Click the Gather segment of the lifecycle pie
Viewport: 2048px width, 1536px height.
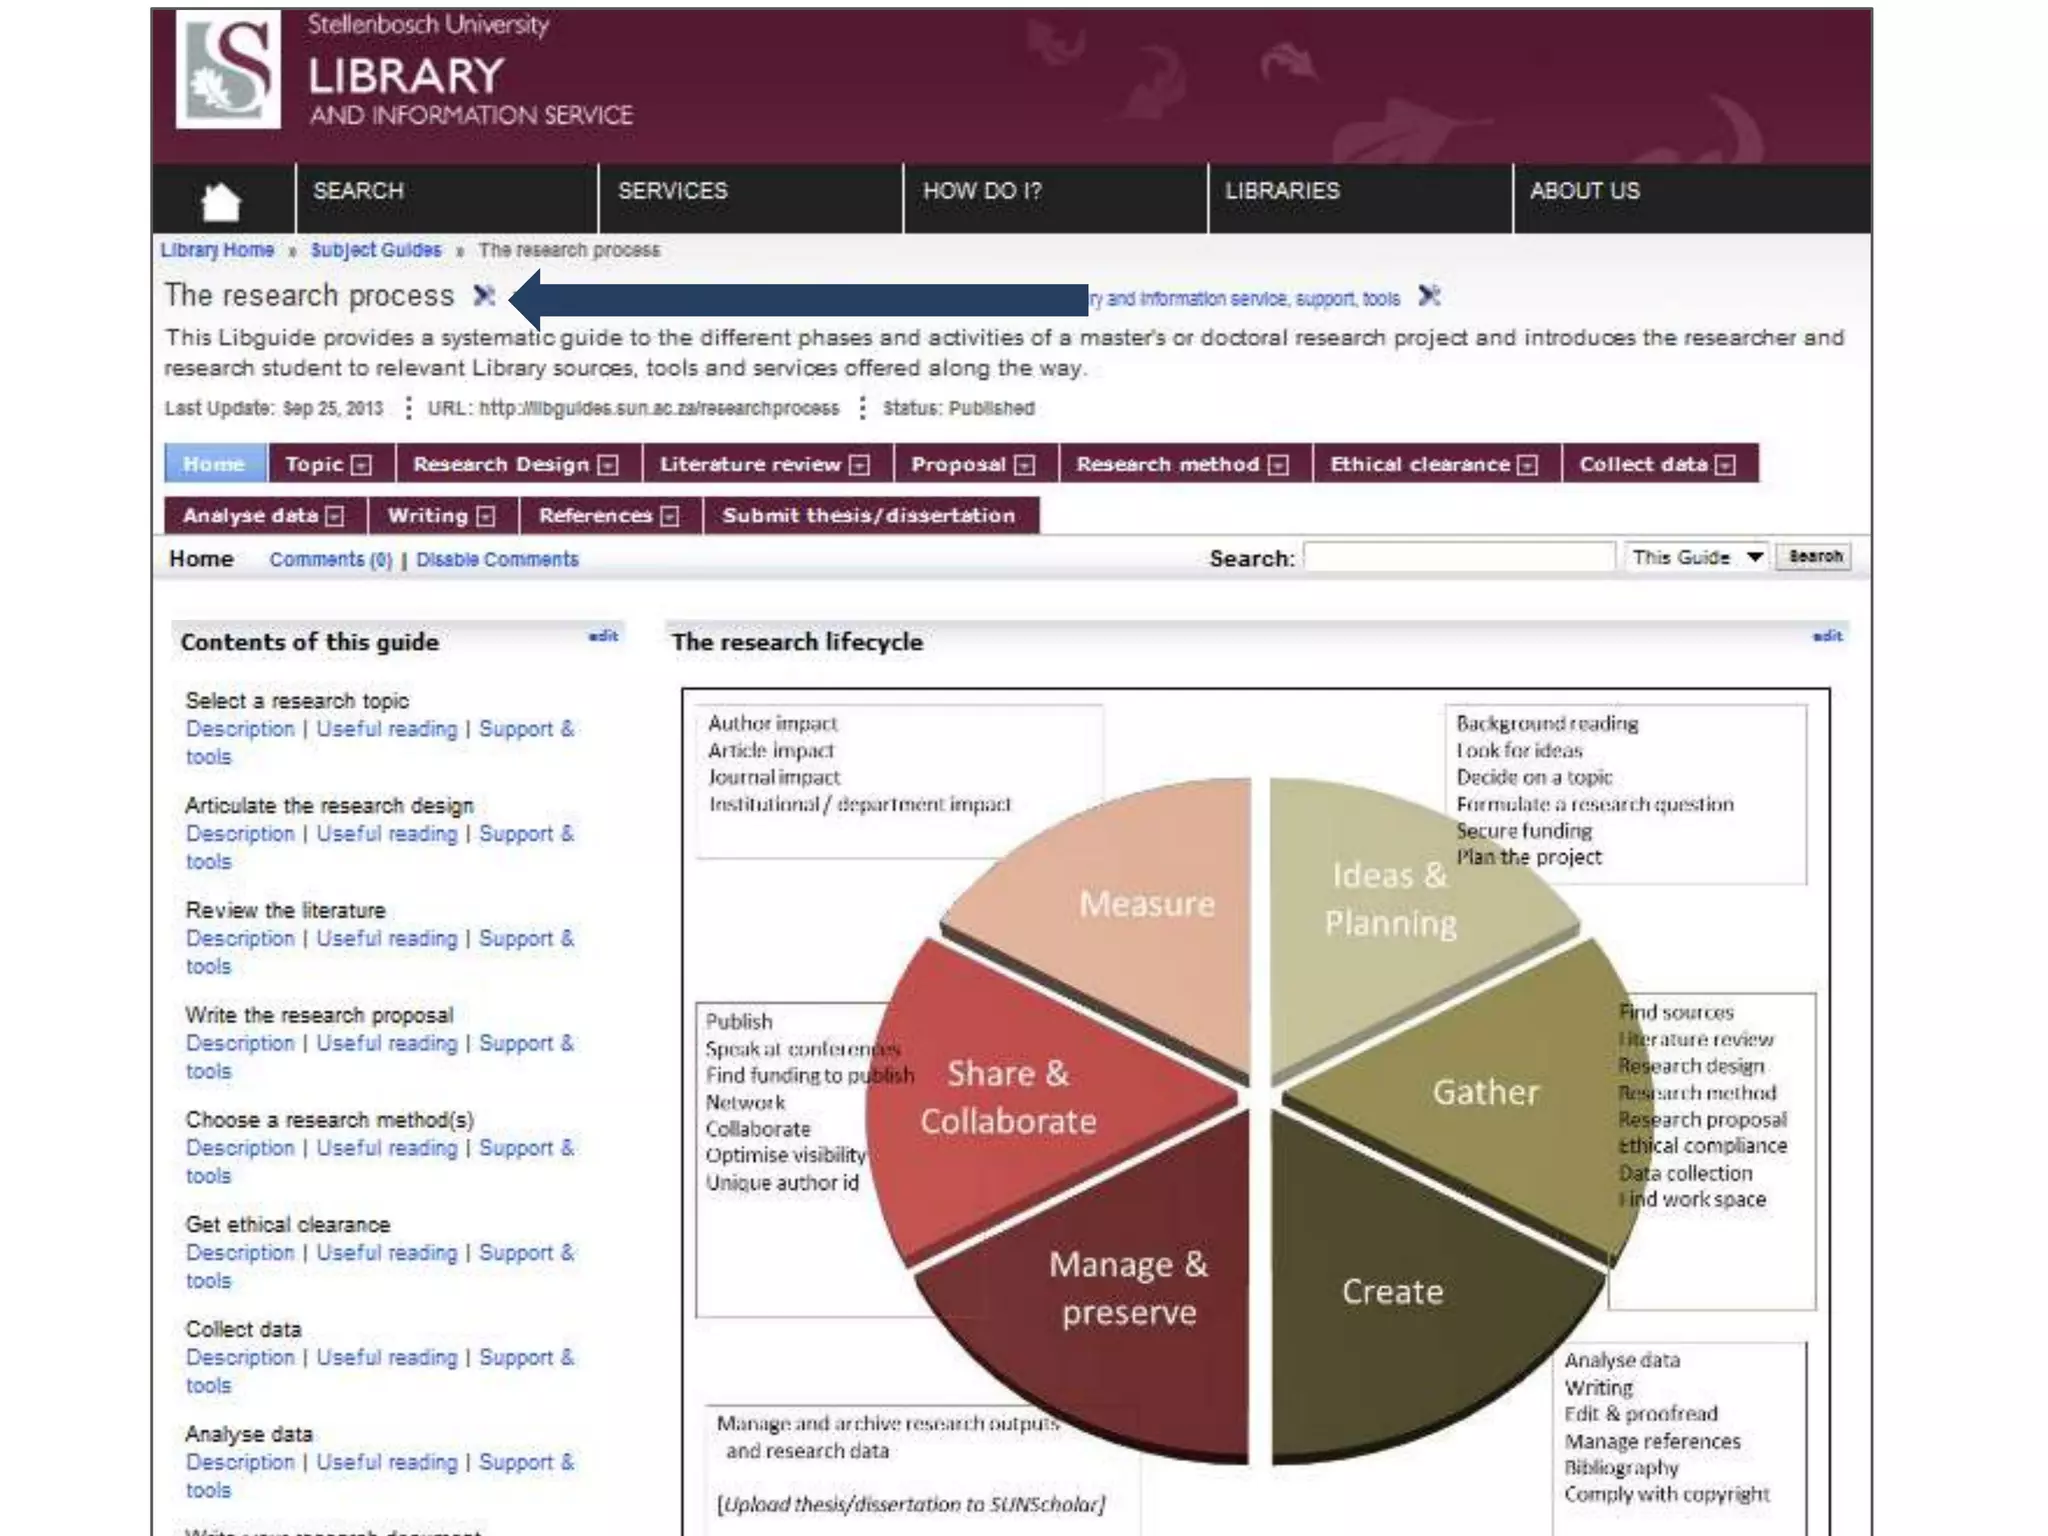(x=1484, y=1092)
